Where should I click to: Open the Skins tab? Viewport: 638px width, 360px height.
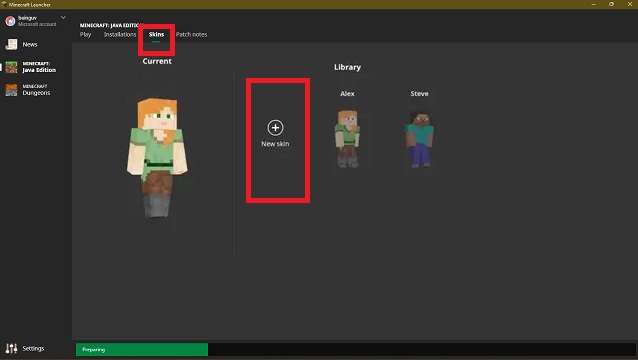(x=156, y=35)
